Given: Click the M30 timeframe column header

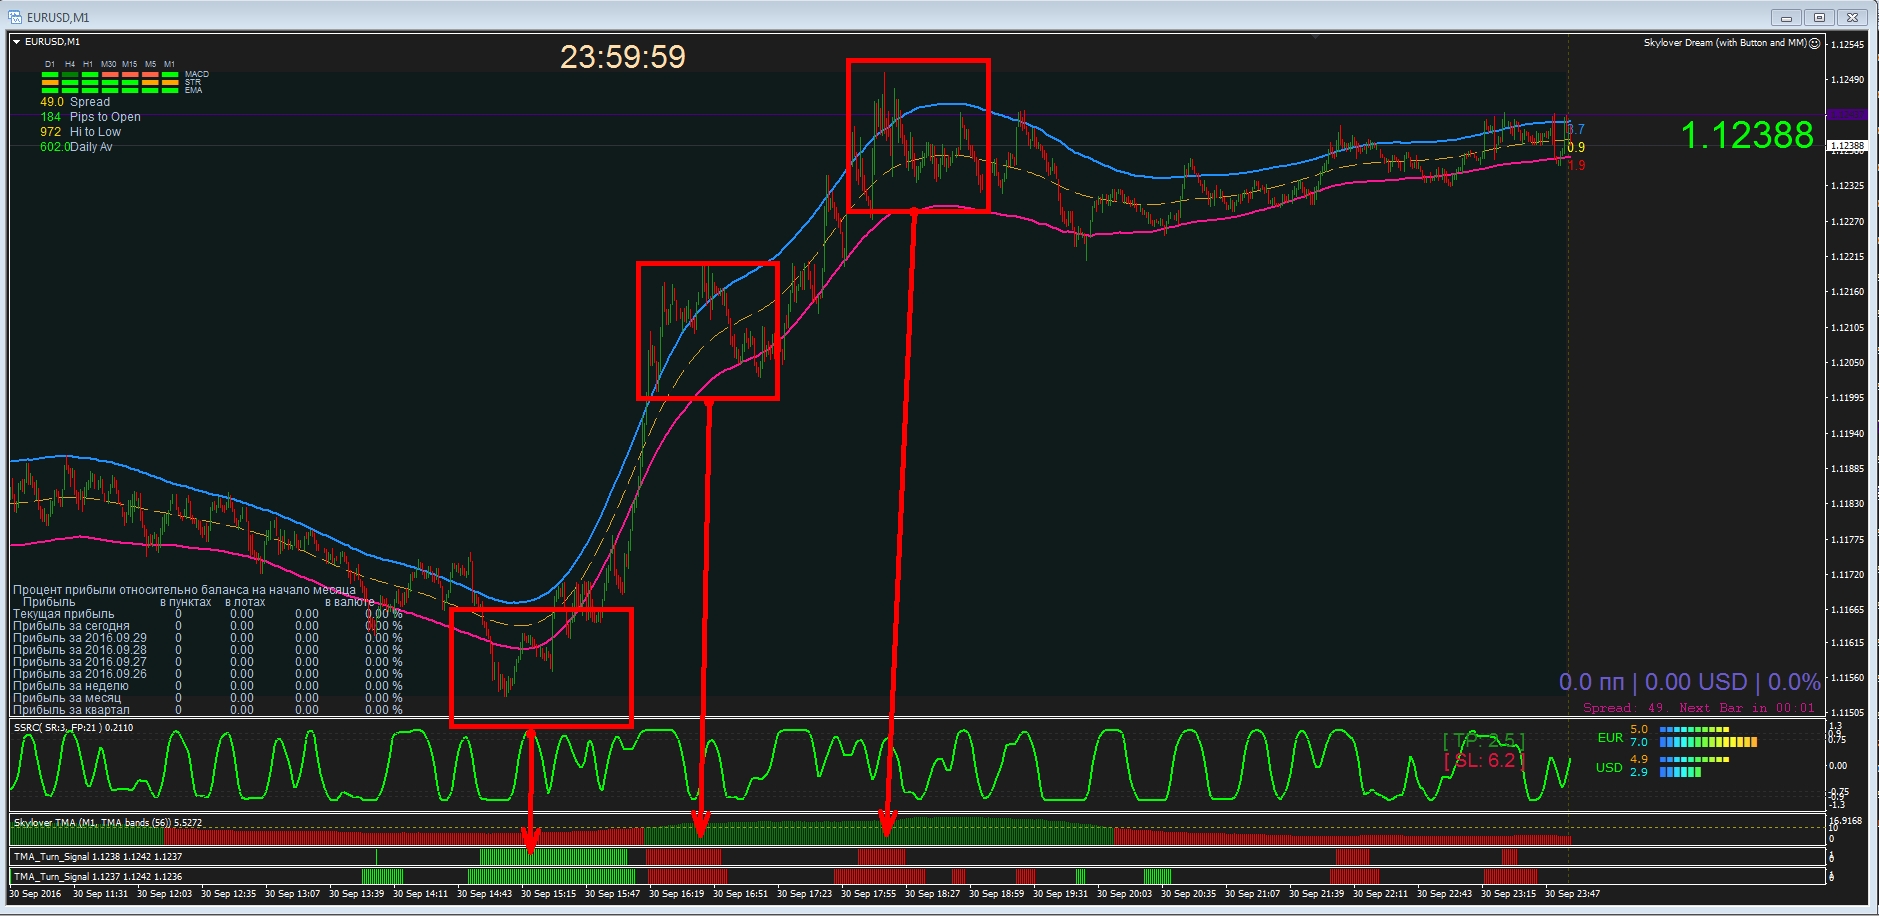Looking at the screenshot, I should [108, 64].
